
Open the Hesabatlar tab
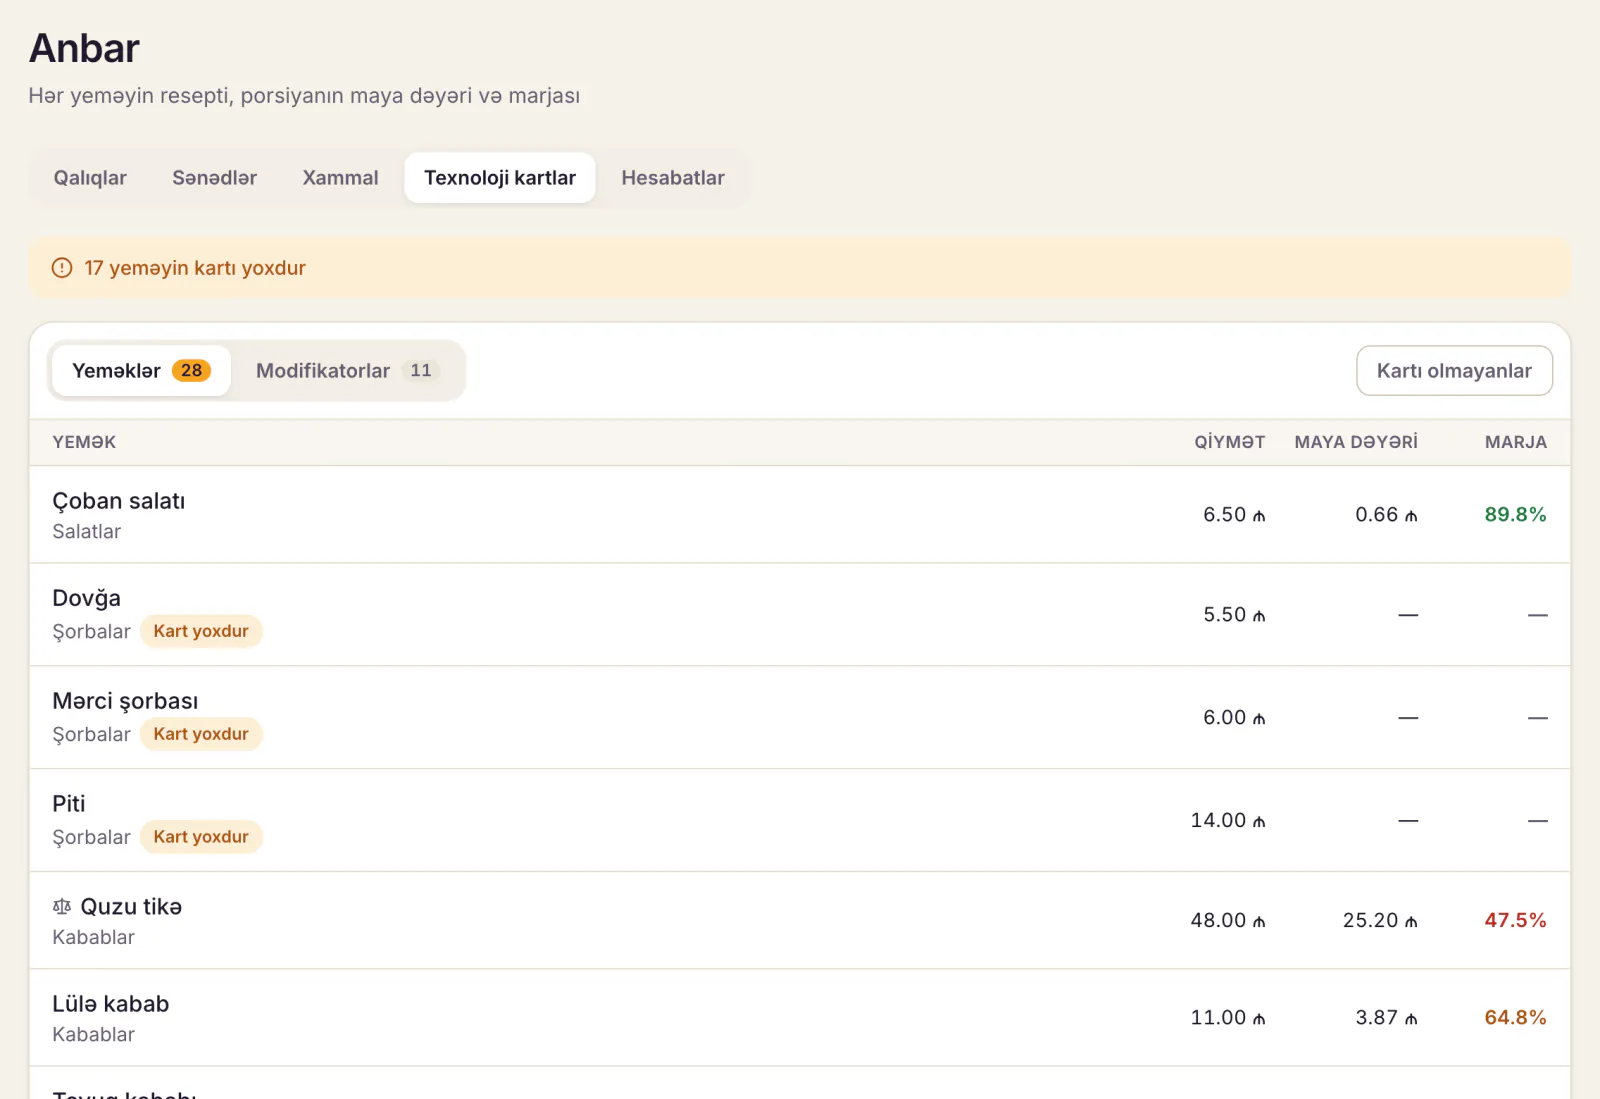pyautogui.click(x=673, y=178)
